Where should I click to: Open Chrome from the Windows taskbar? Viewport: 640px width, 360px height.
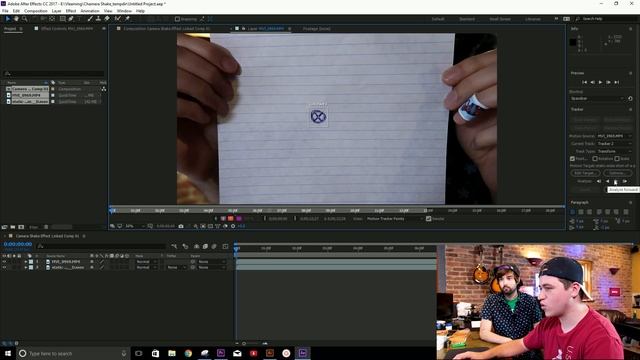coord(188,353)
